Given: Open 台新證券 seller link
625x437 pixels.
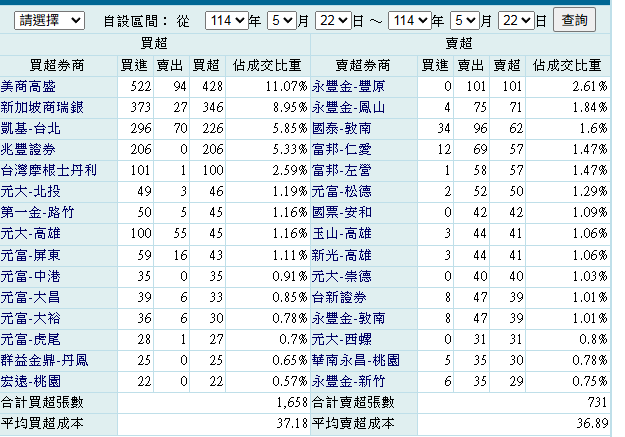Looking at the screenshot, I should click(x=339, y=297).
